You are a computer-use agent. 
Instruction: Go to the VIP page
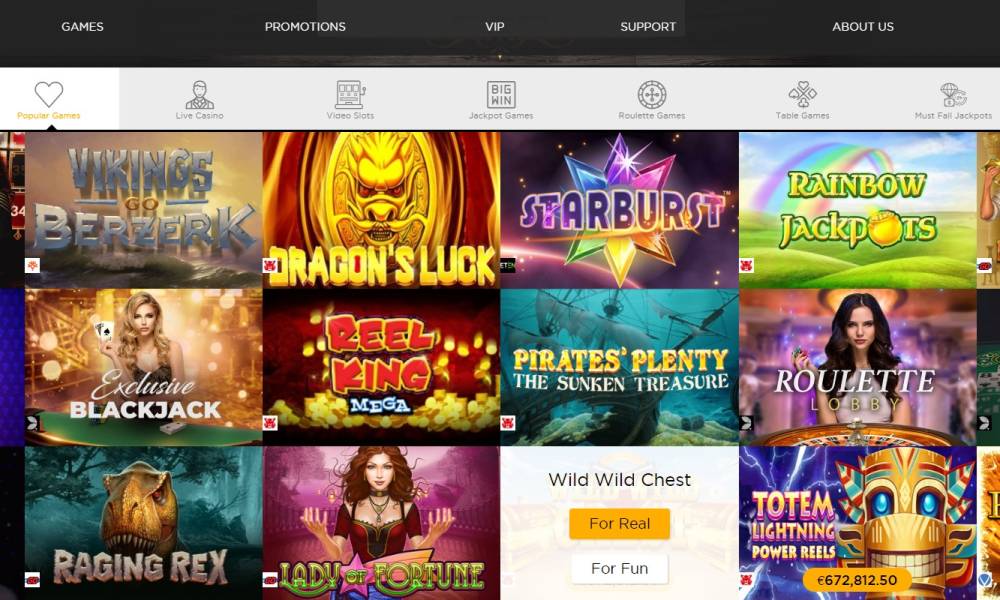coord(494,27)
